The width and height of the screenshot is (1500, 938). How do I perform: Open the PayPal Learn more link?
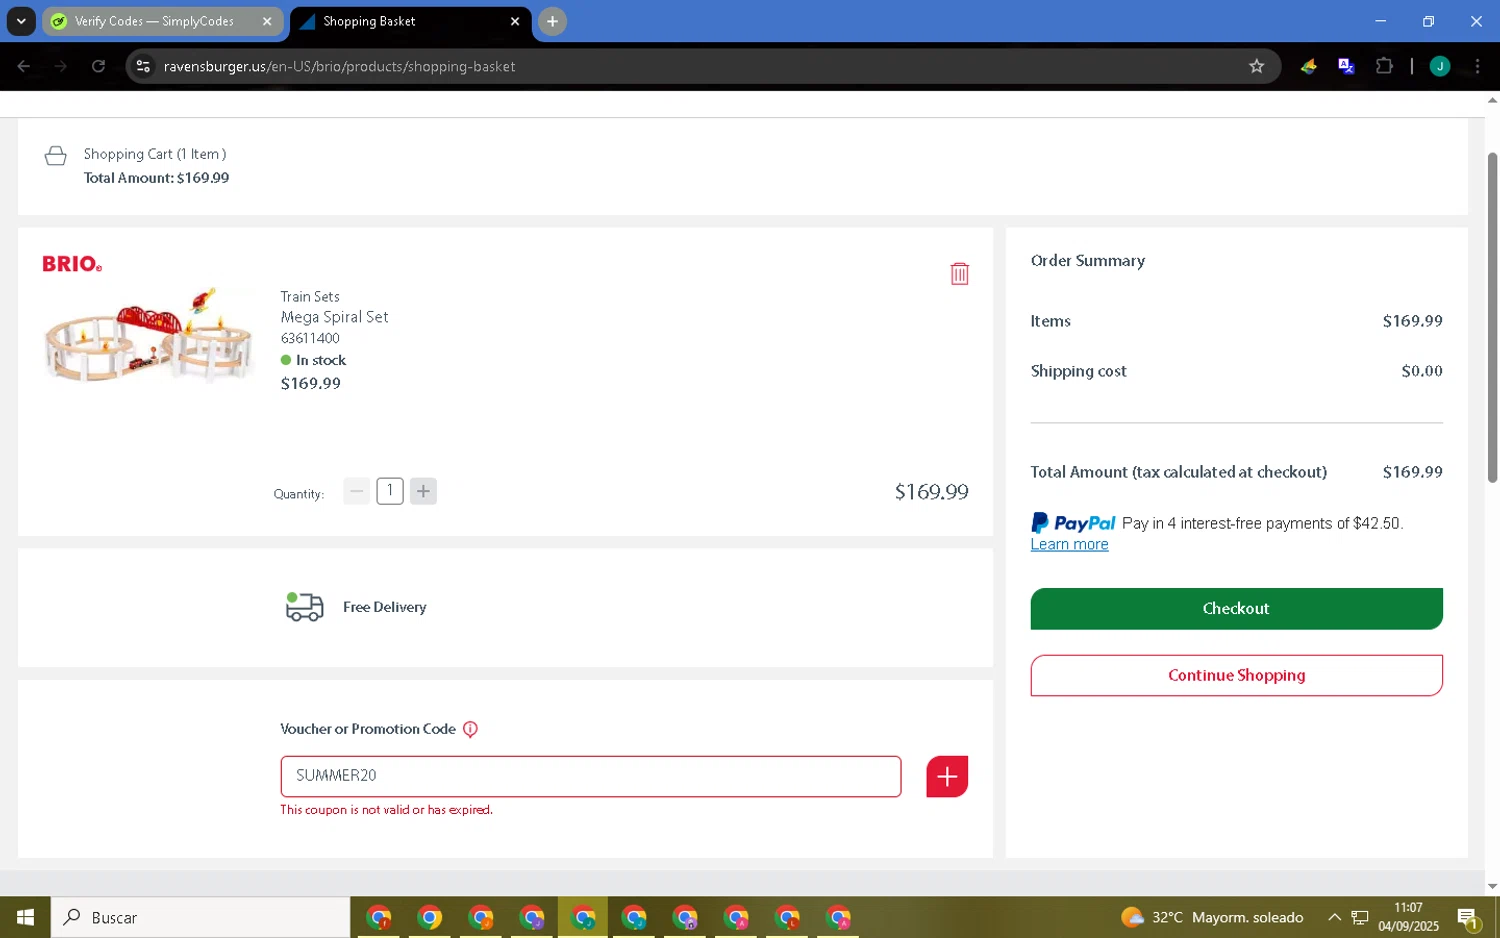click(x=1069, y=544)
